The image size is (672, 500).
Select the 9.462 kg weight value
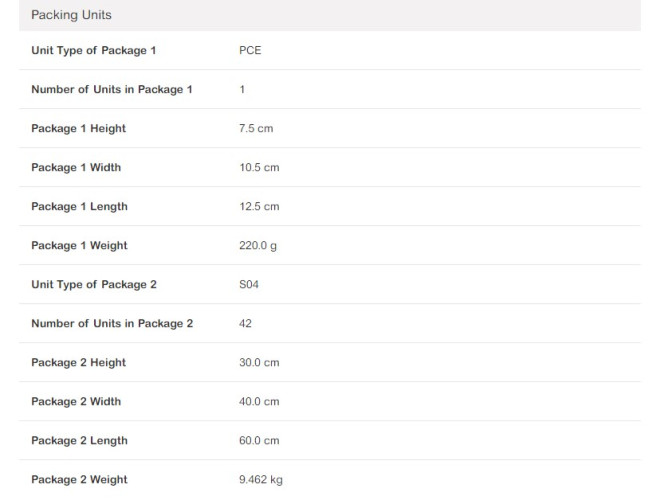coord(261,479)
